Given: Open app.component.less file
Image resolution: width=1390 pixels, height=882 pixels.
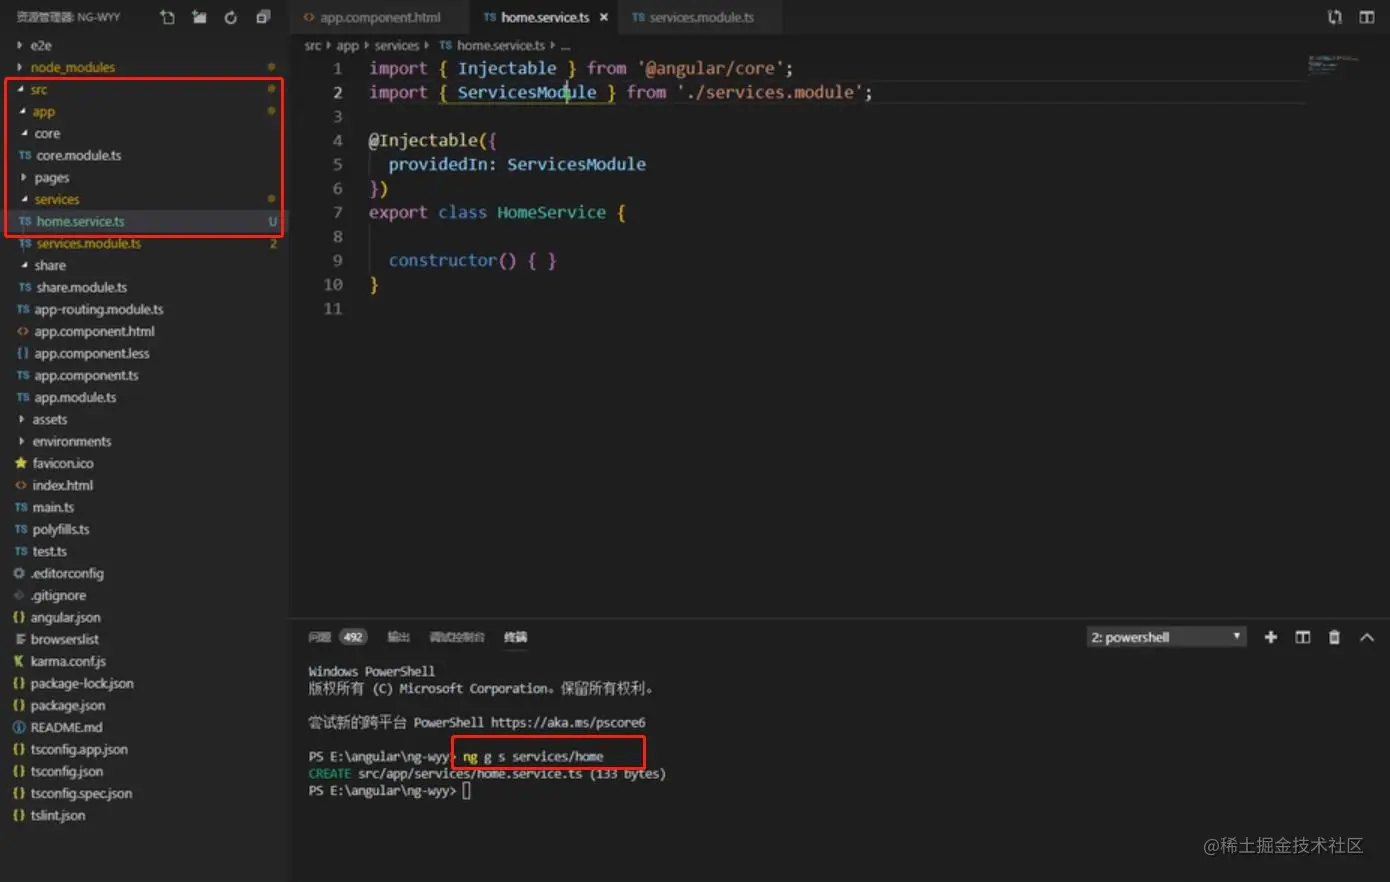Looking at the screenshot, I should 91,353.
